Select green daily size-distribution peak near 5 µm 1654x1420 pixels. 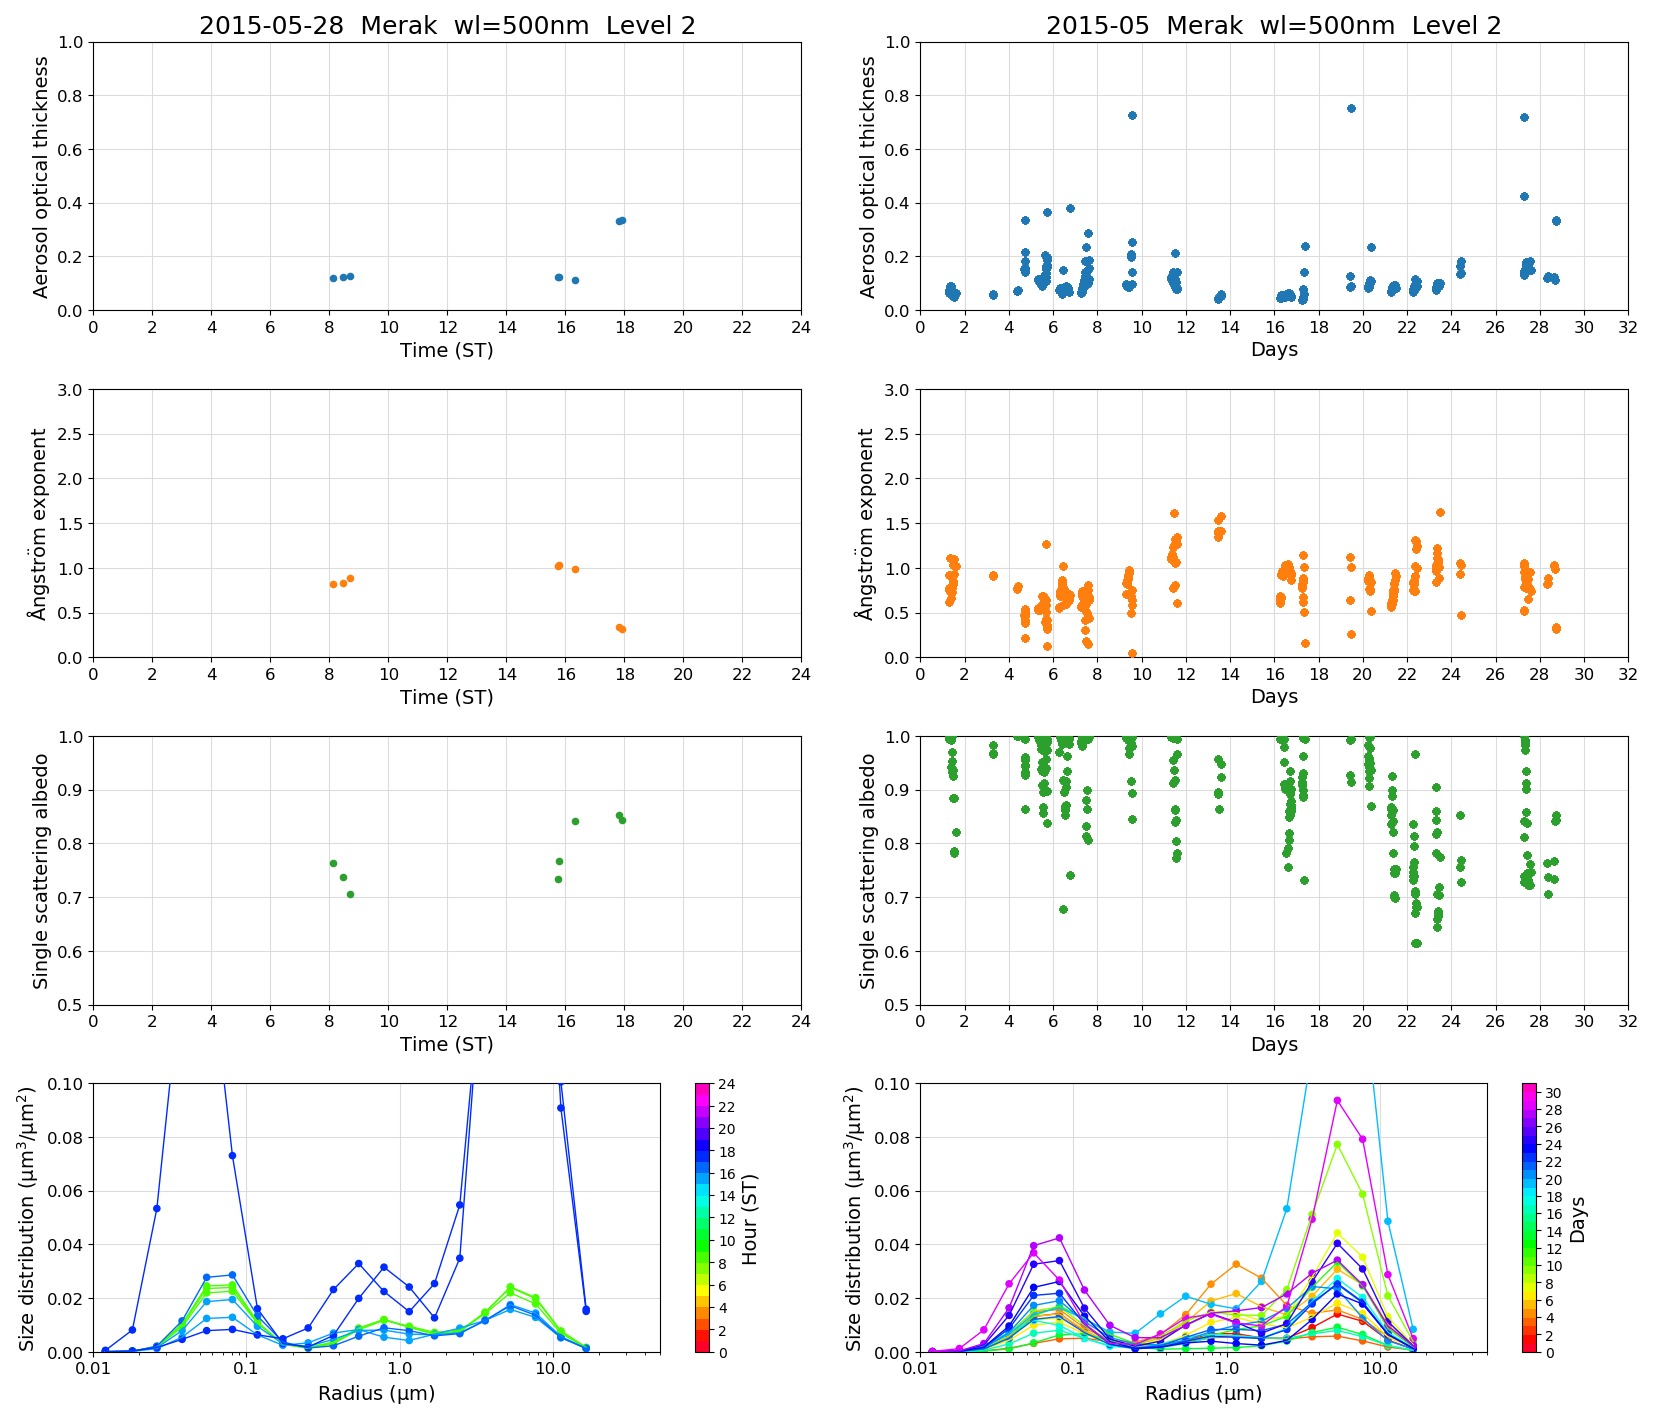click(510, 1287)
